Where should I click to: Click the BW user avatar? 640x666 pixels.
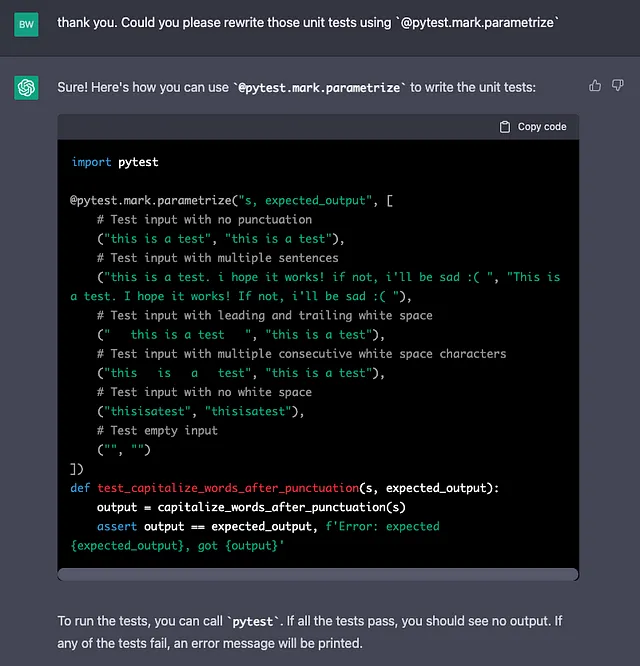[x=26, y=24]
